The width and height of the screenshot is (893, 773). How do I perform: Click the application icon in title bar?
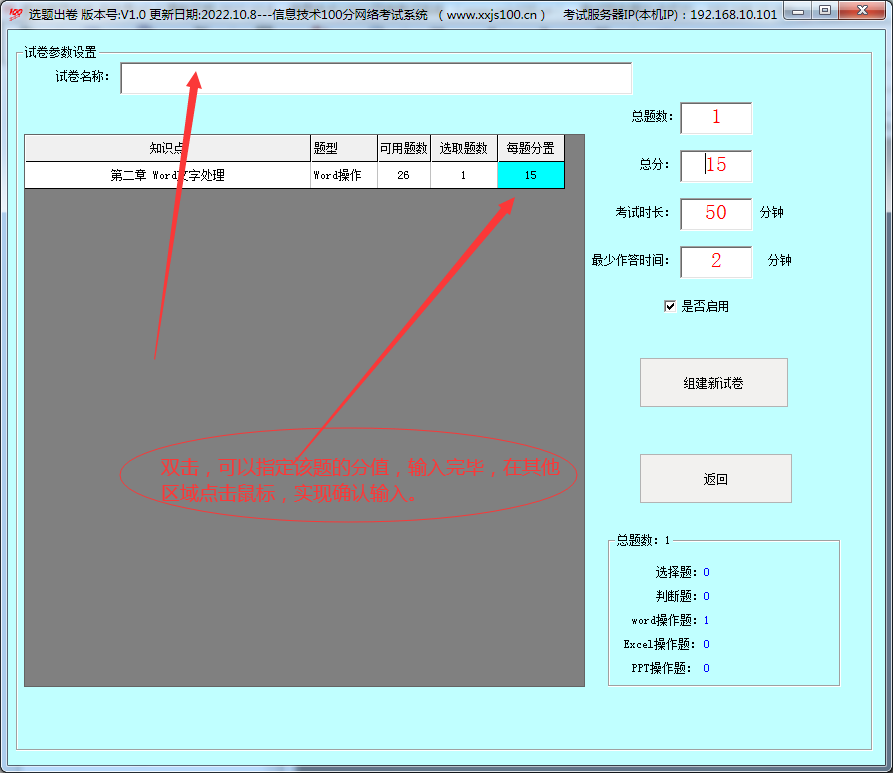tap(15, 14)
